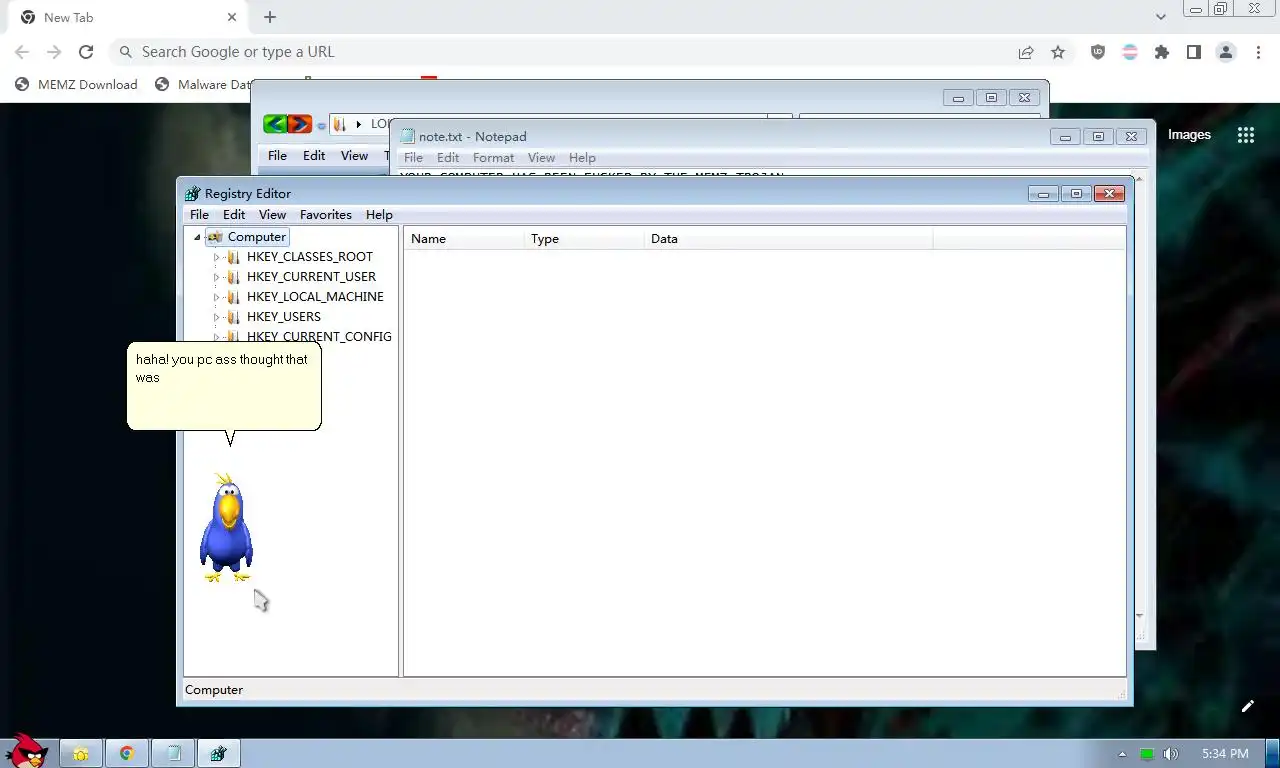This screenshot has width=1280, height=768.
Task: Click the shield extension icon
Action: pyautogui.click(x=1098, y=52)
